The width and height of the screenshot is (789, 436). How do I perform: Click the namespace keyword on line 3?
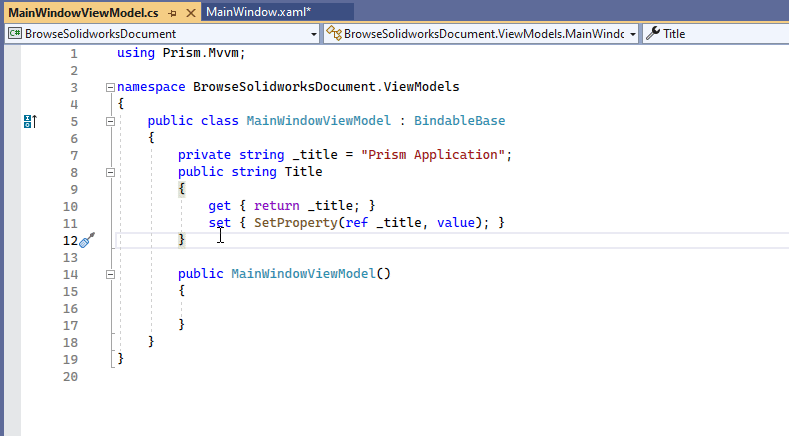click(151, 87)
